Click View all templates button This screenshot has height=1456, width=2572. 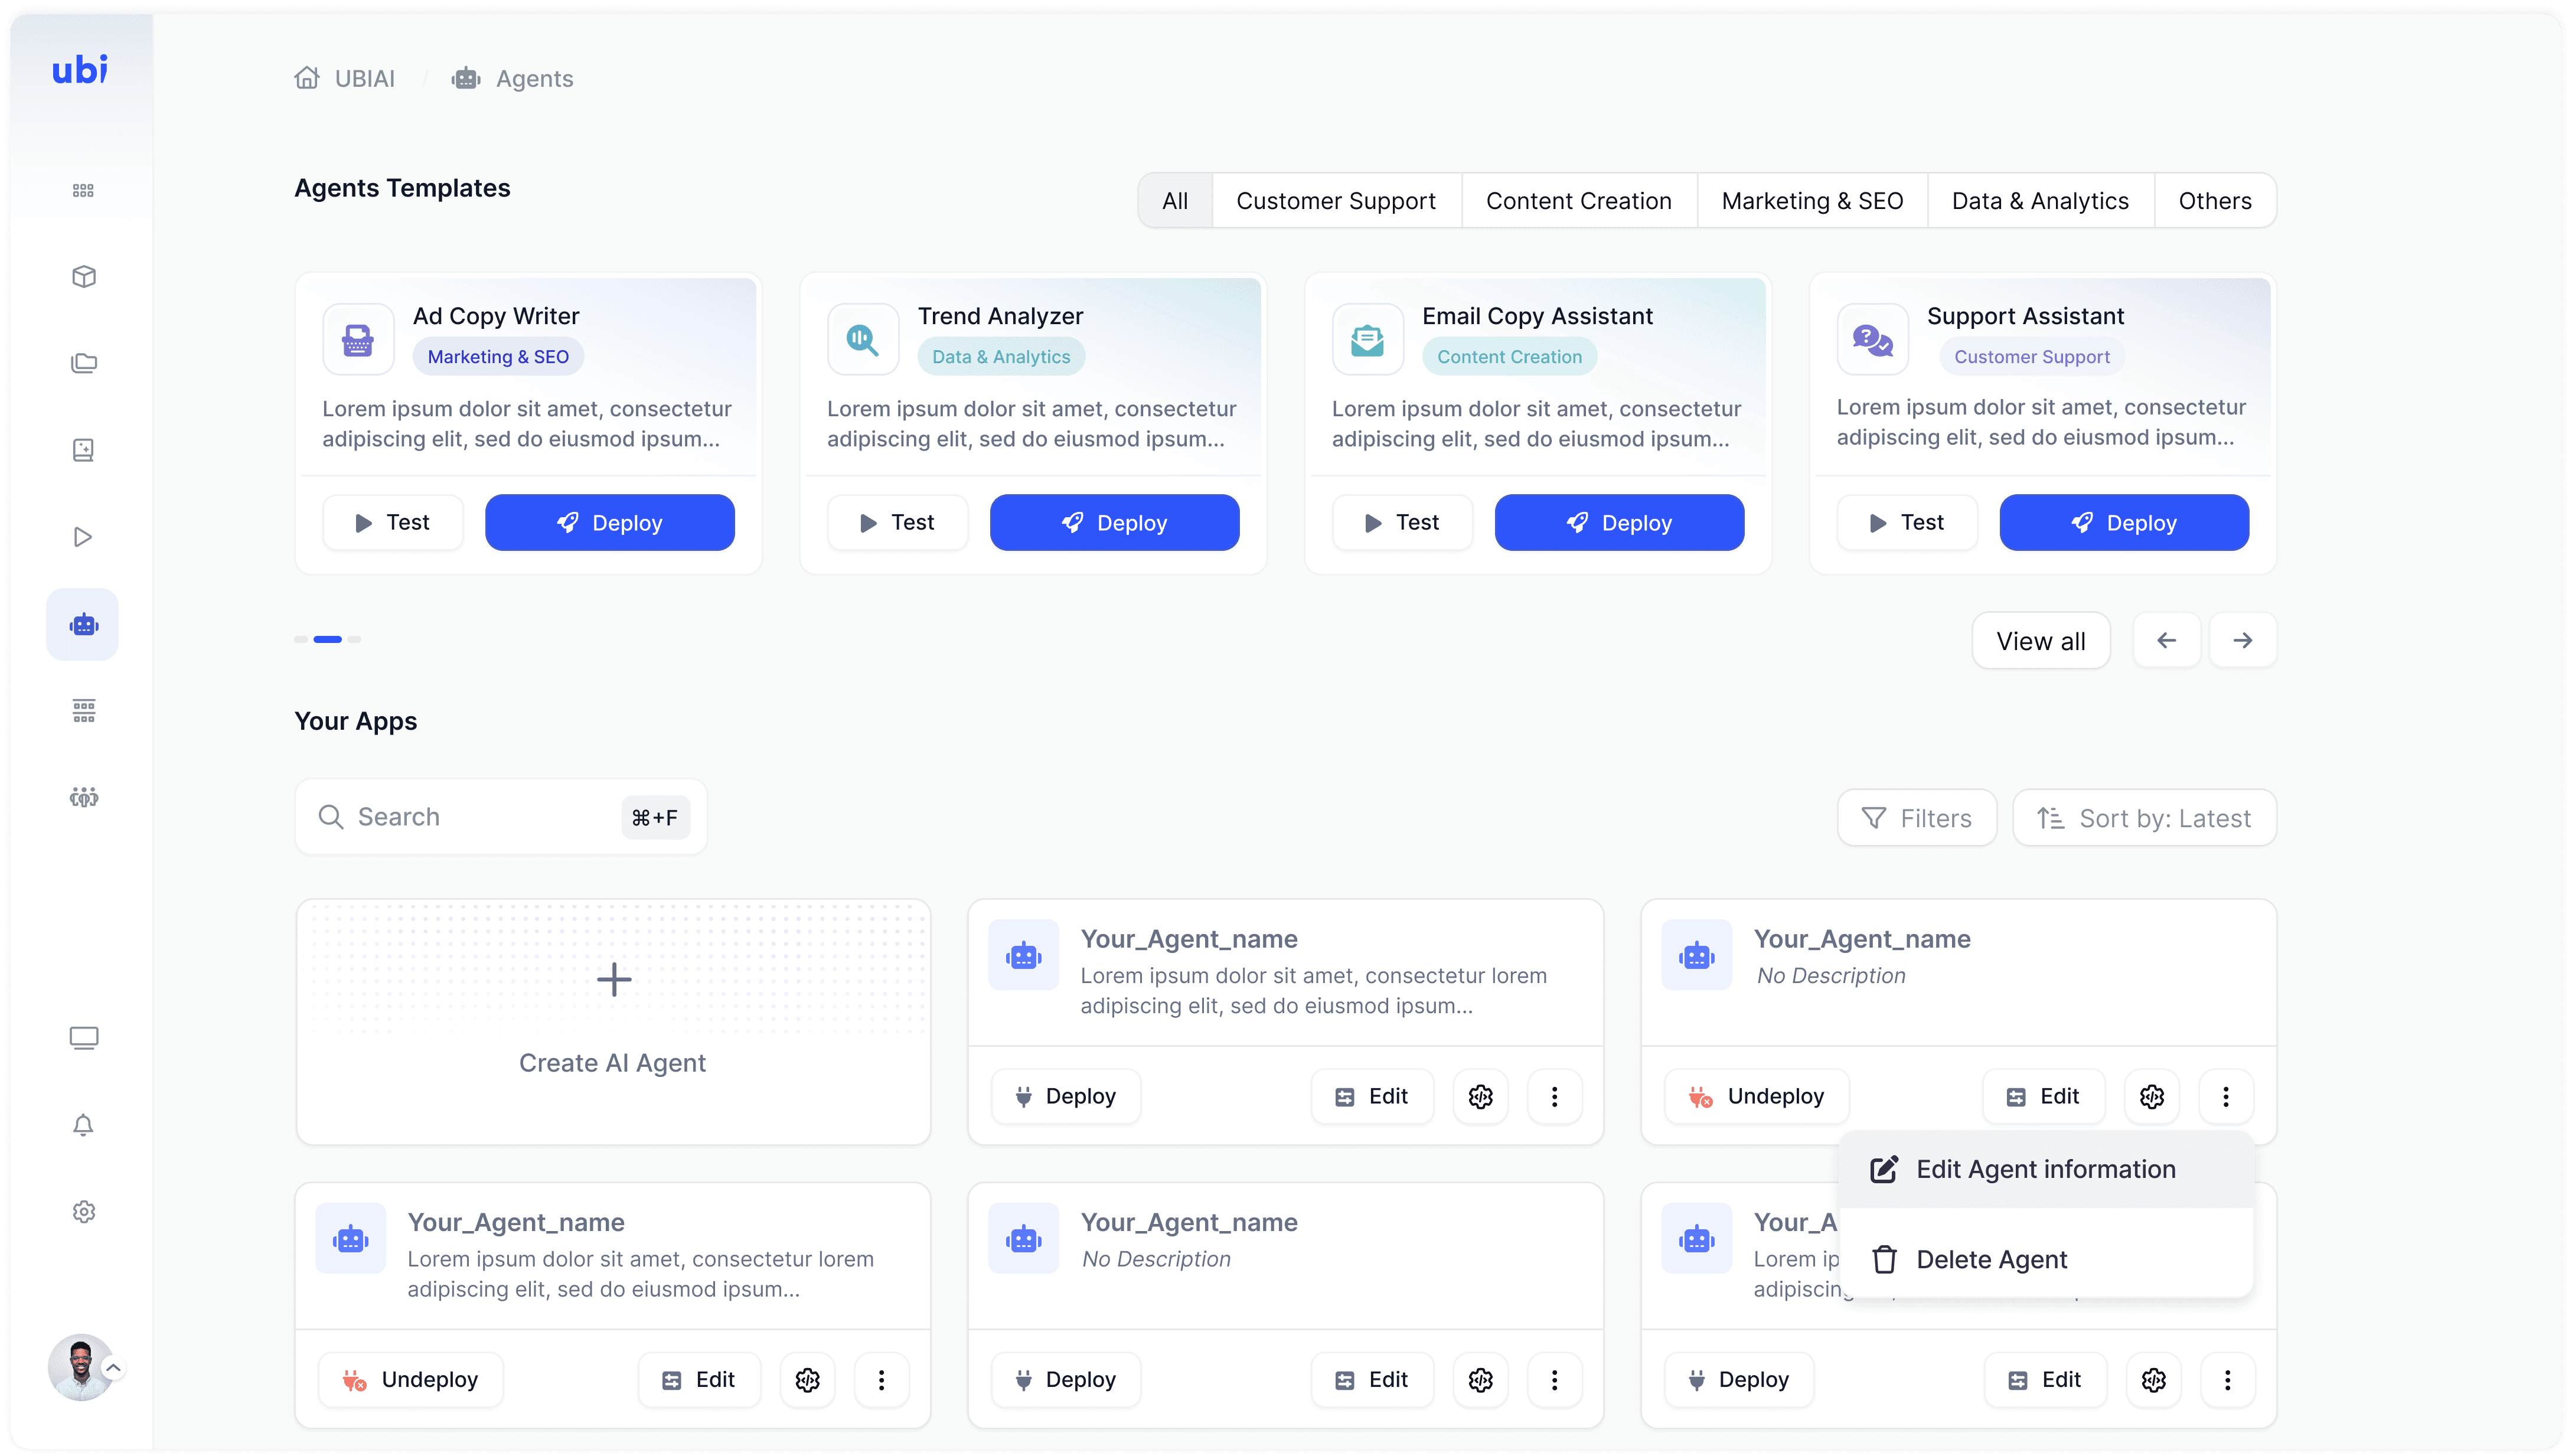[x=2040, y=641]
